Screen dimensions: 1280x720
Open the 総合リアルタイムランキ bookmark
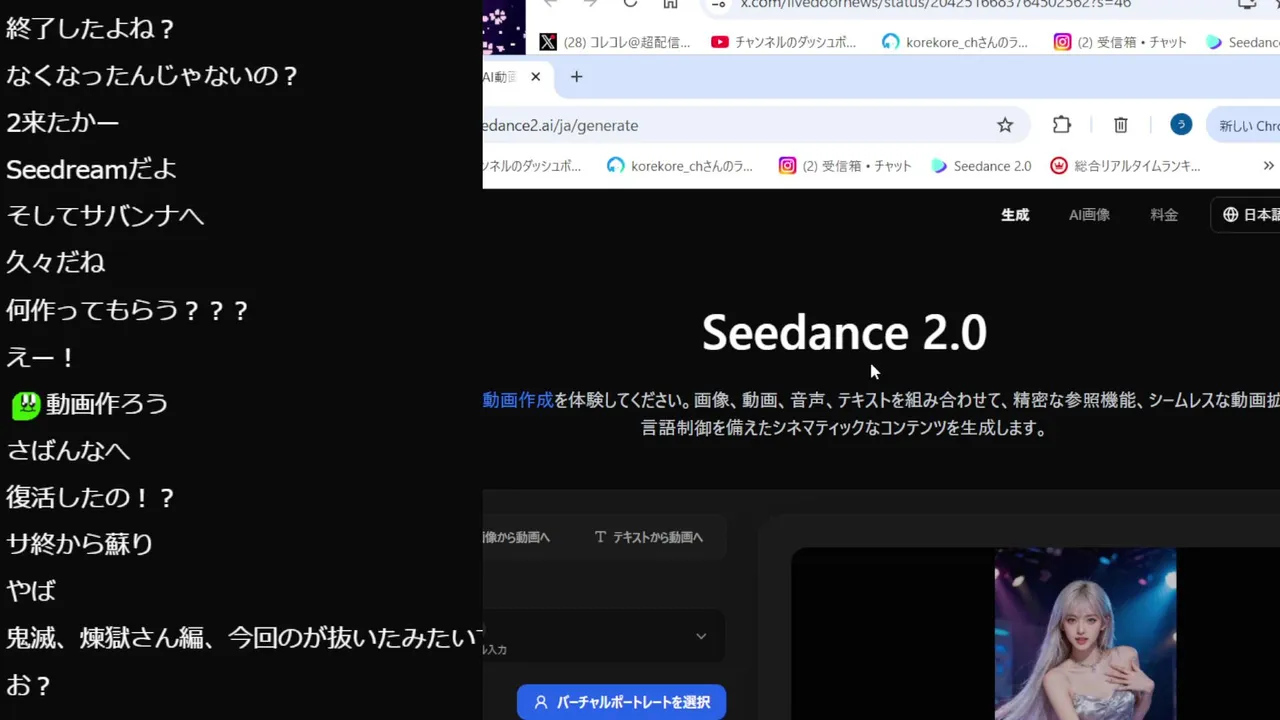(x=1126, y=166)
